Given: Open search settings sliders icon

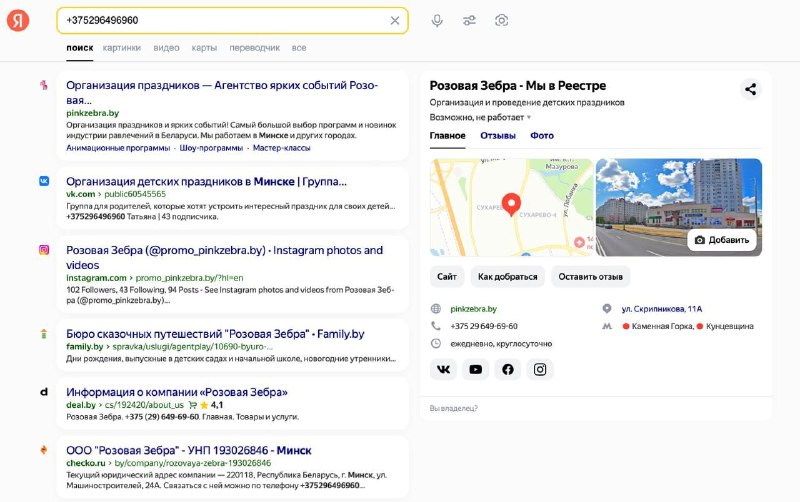Looking at the screenshot, I should coord(469,20).
